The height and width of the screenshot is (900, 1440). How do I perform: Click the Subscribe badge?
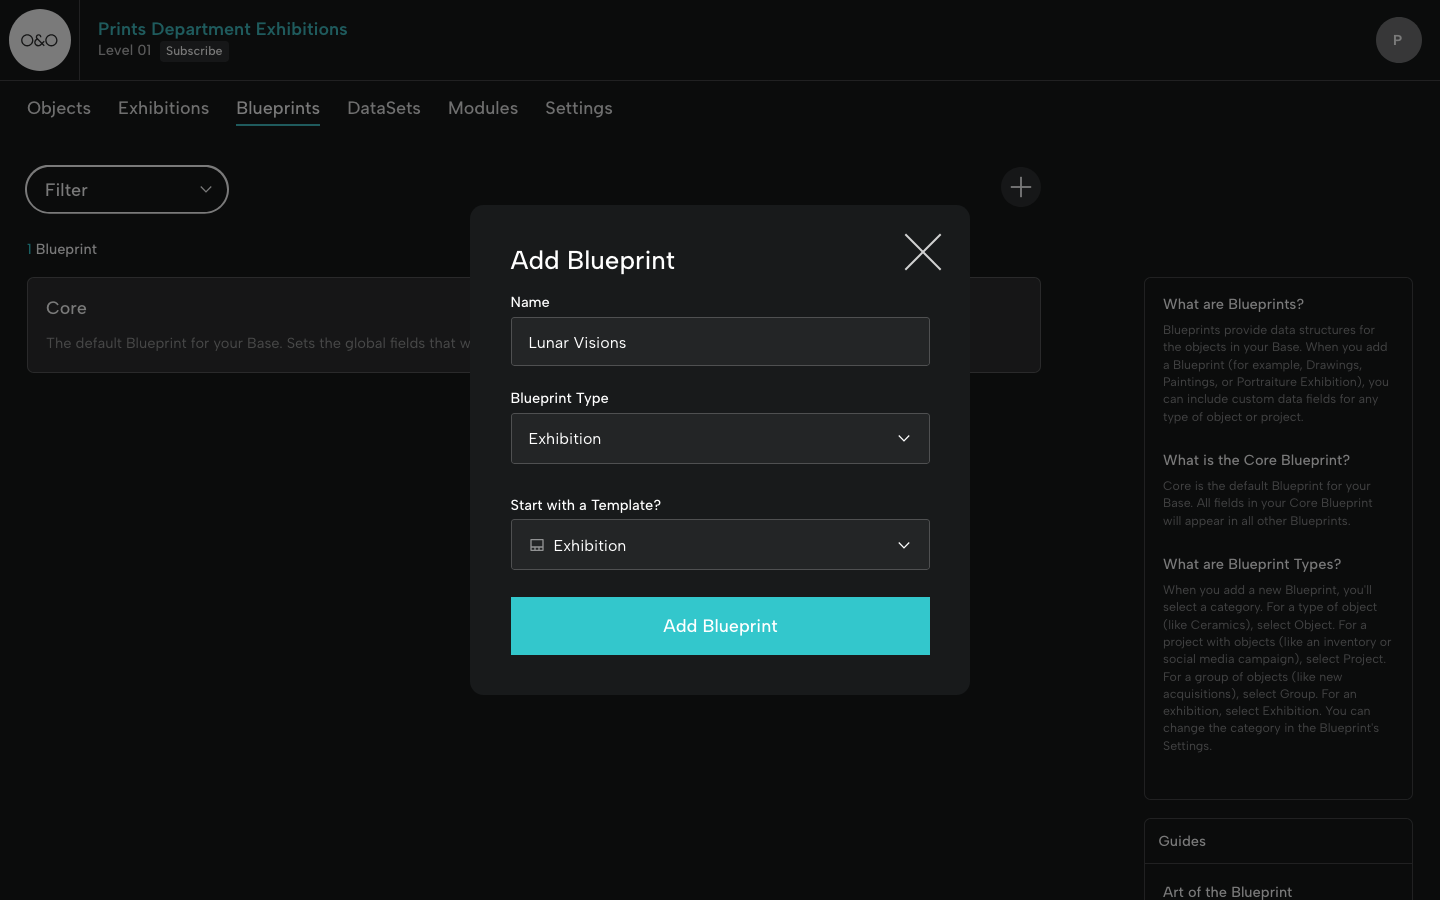pos(194,51)
